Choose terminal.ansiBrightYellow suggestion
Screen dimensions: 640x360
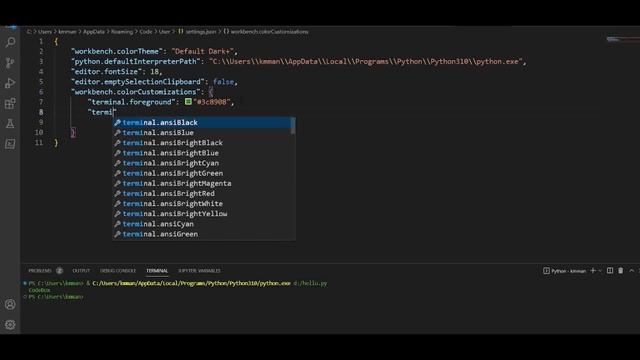(x=203, y=214)
